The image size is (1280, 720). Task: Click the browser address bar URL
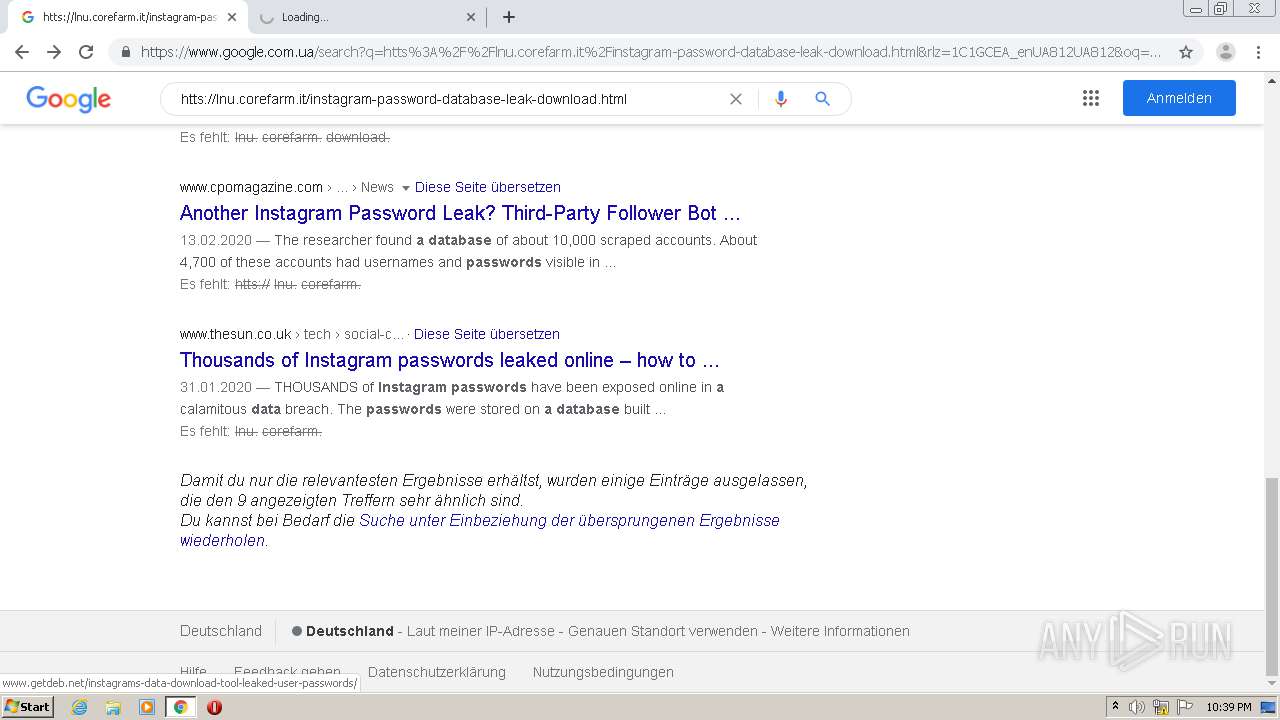(650, 52)
